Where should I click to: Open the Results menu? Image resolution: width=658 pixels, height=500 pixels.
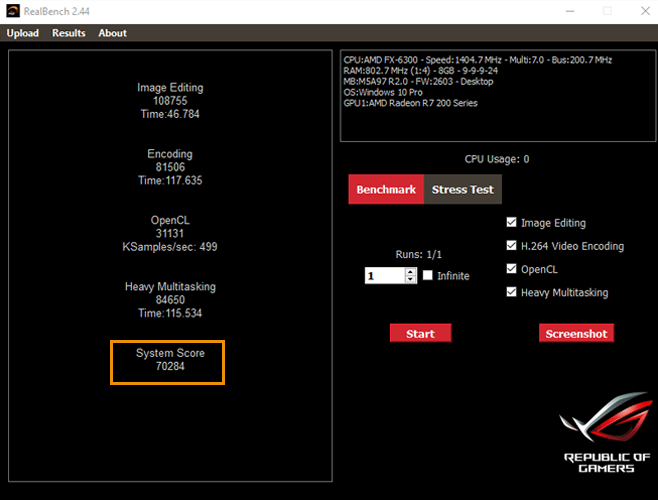(69, 33)
